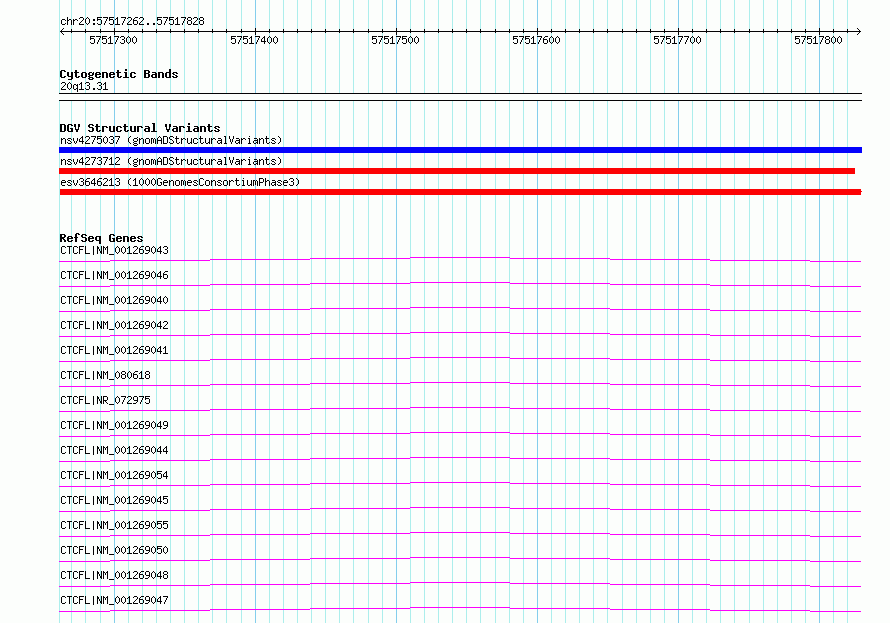The height and width of the screenshot is (623, 890).
Task: Click the ruler's left arrow end
Action: coord(62,32)
